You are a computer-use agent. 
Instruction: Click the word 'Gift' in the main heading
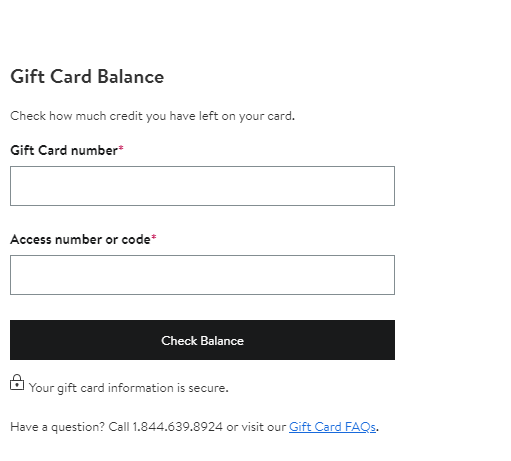tap(28, 77)
